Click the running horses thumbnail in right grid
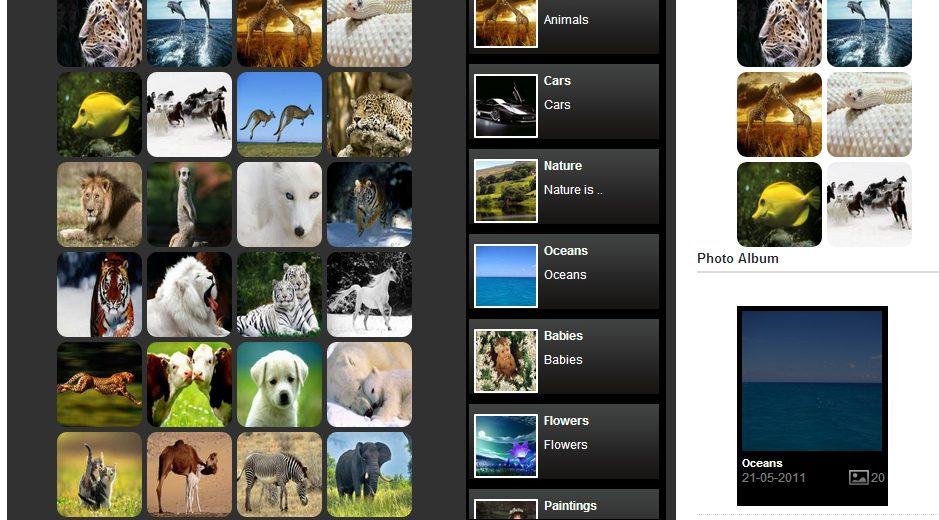939x520 pixels. pyautogui.click(x=870, y=204)
